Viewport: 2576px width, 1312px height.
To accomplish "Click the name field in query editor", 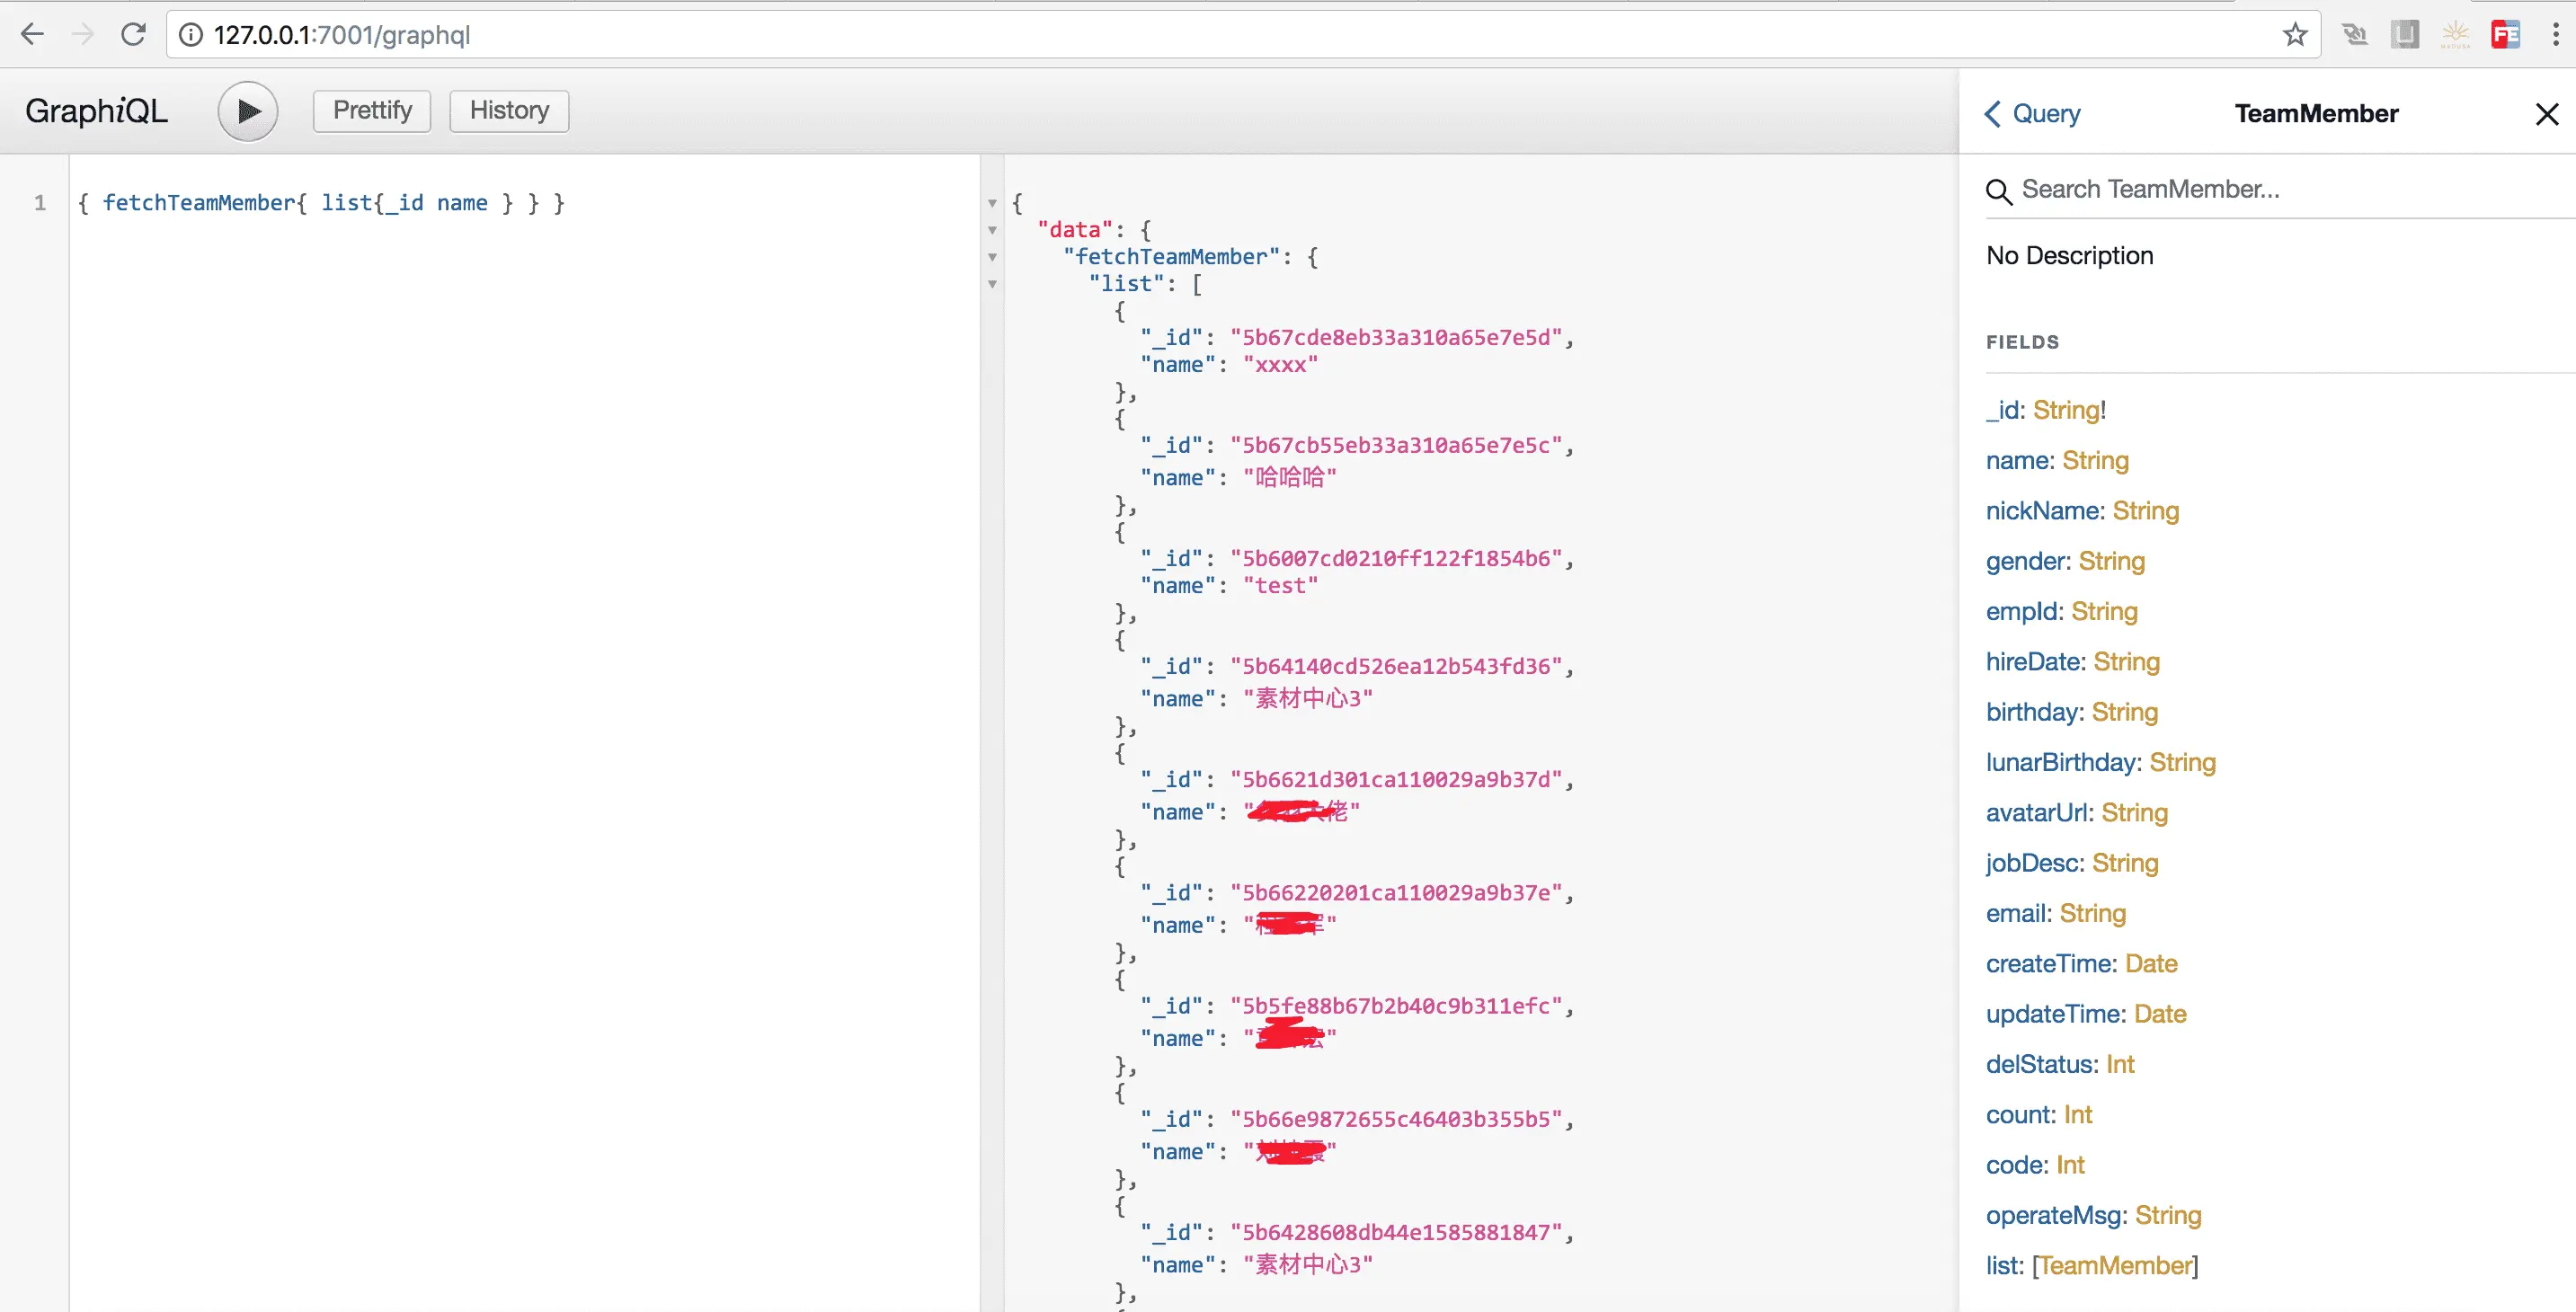I will [x=462, y=203].
